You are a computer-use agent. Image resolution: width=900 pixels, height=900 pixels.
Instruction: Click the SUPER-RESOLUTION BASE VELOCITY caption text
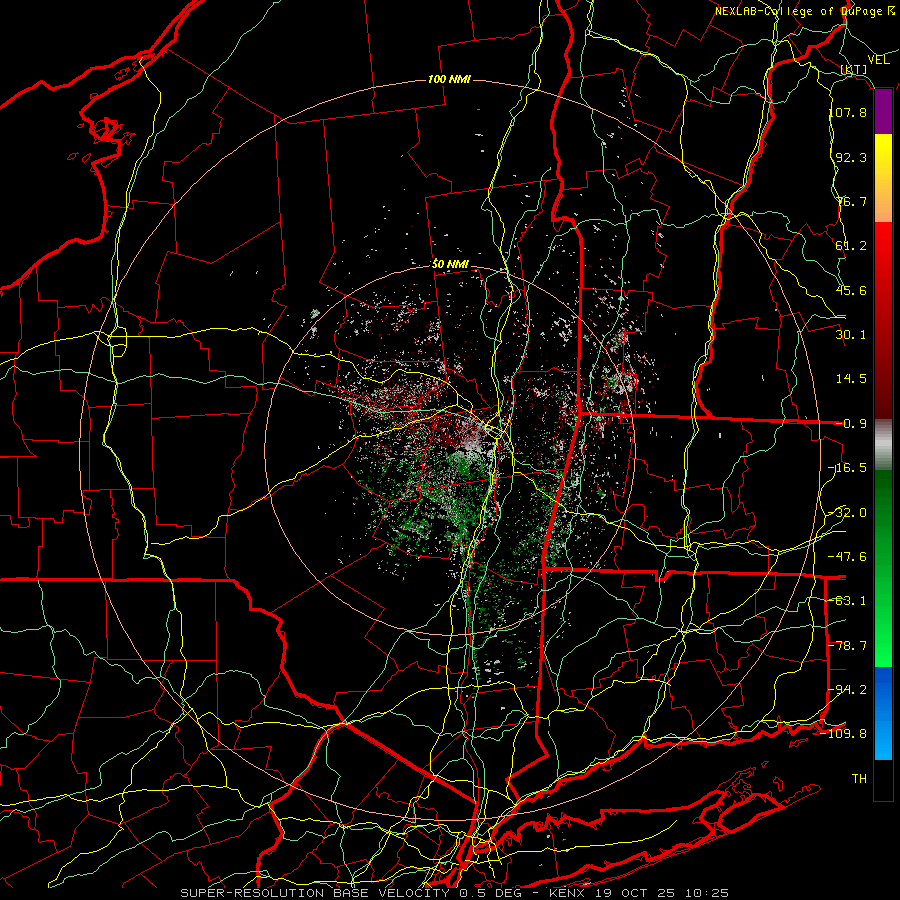tap(315, 893)
